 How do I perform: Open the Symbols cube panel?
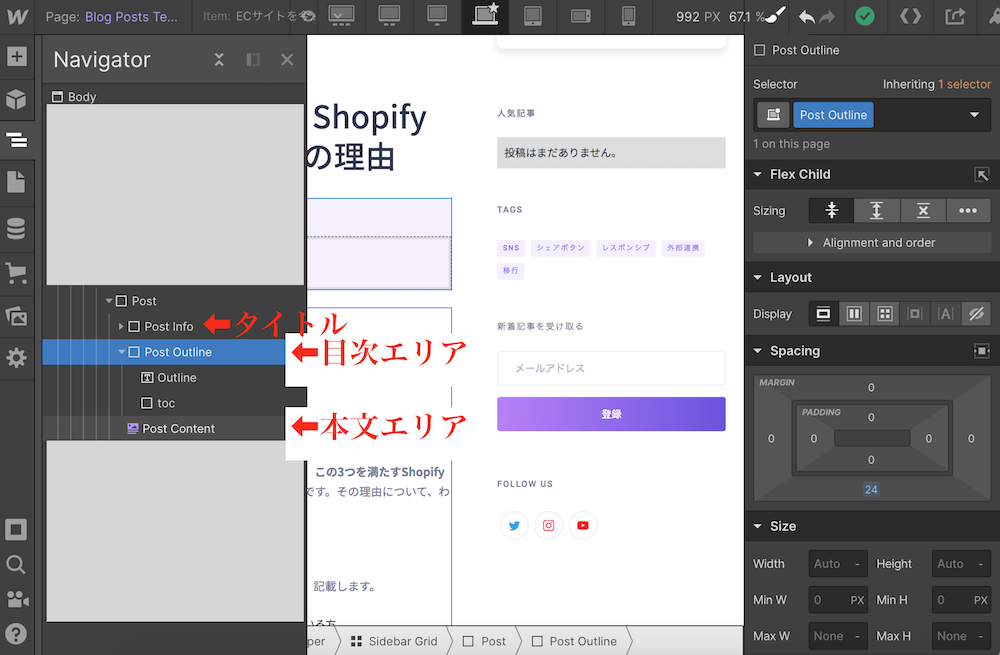(17, 99)
